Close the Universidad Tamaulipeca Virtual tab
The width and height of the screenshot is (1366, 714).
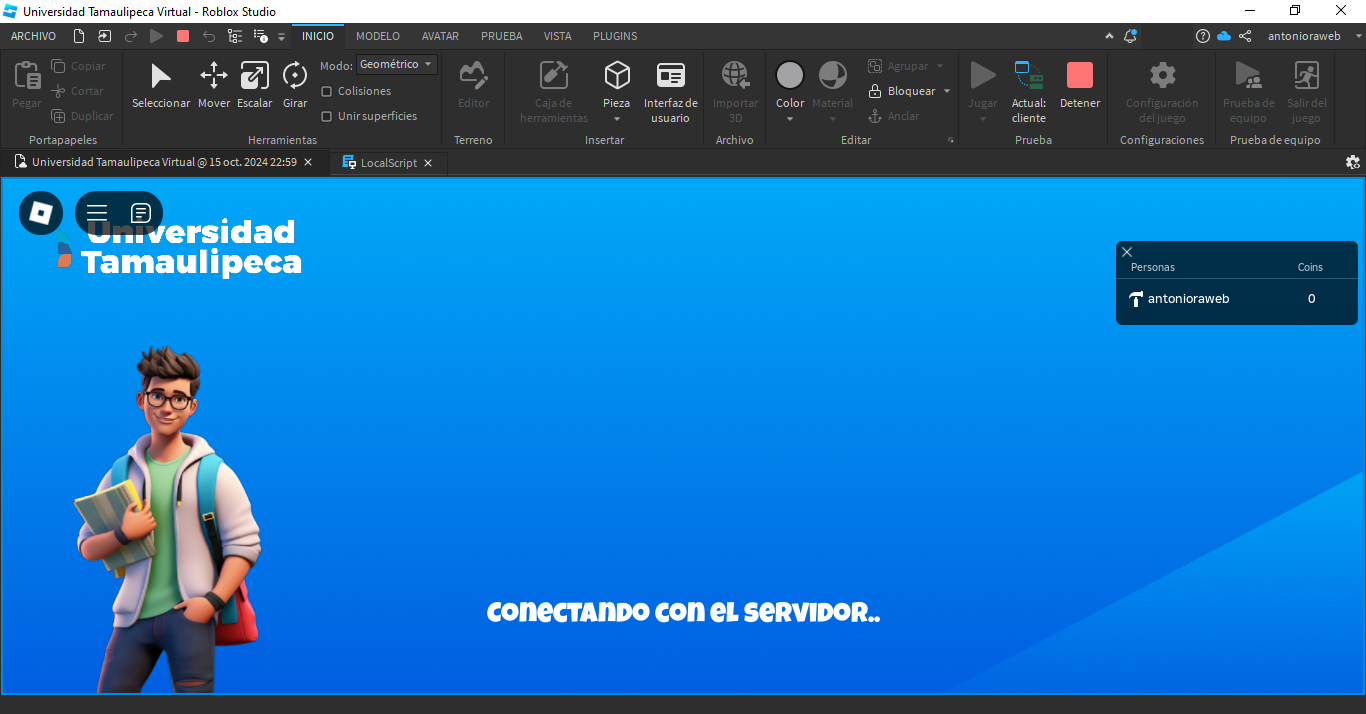(x=308, y=161)
